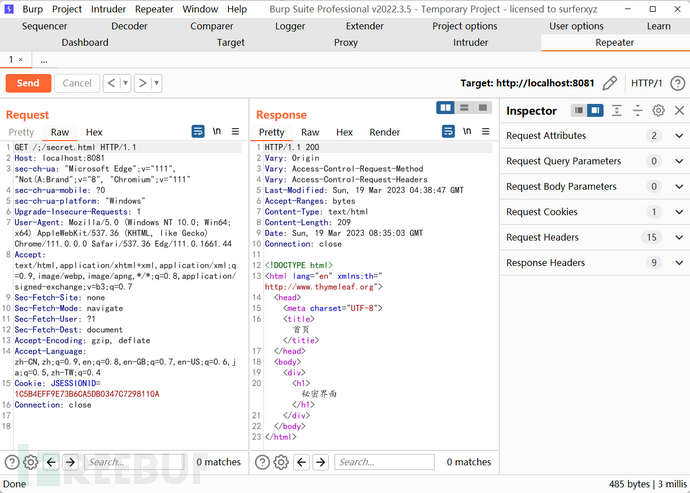
Task: Open the Learn tab
Action: pyautogui.click(x=659, y=26)
